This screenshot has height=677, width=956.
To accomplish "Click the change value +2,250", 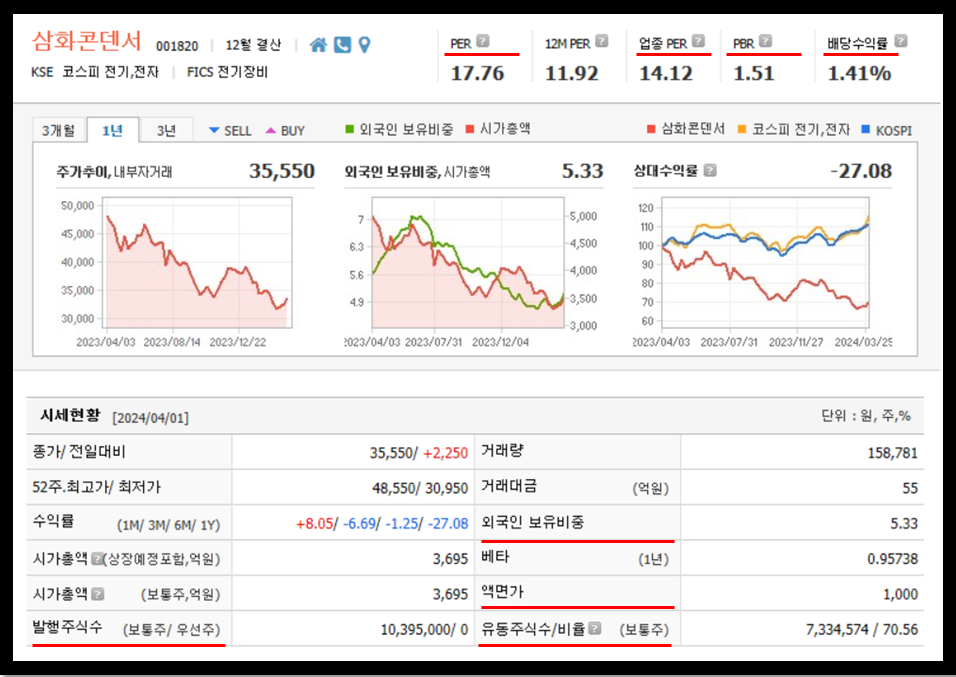I will pyautogui.click(x=445, y=453).
